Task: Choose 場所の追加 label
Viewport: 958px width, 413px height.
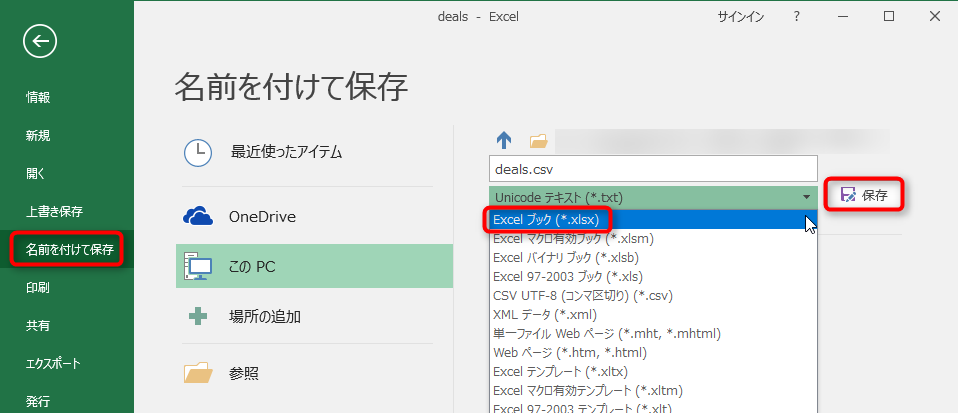Action: tap(265, 316)
